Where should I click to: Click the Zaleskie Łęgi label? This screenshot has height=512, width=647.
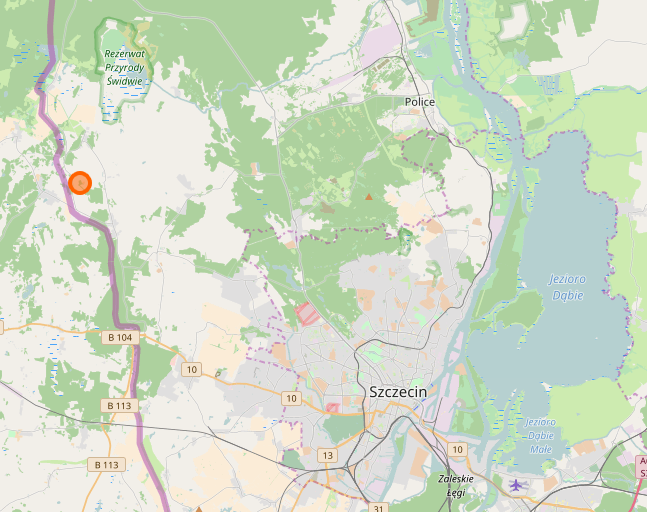pos(456,486)
